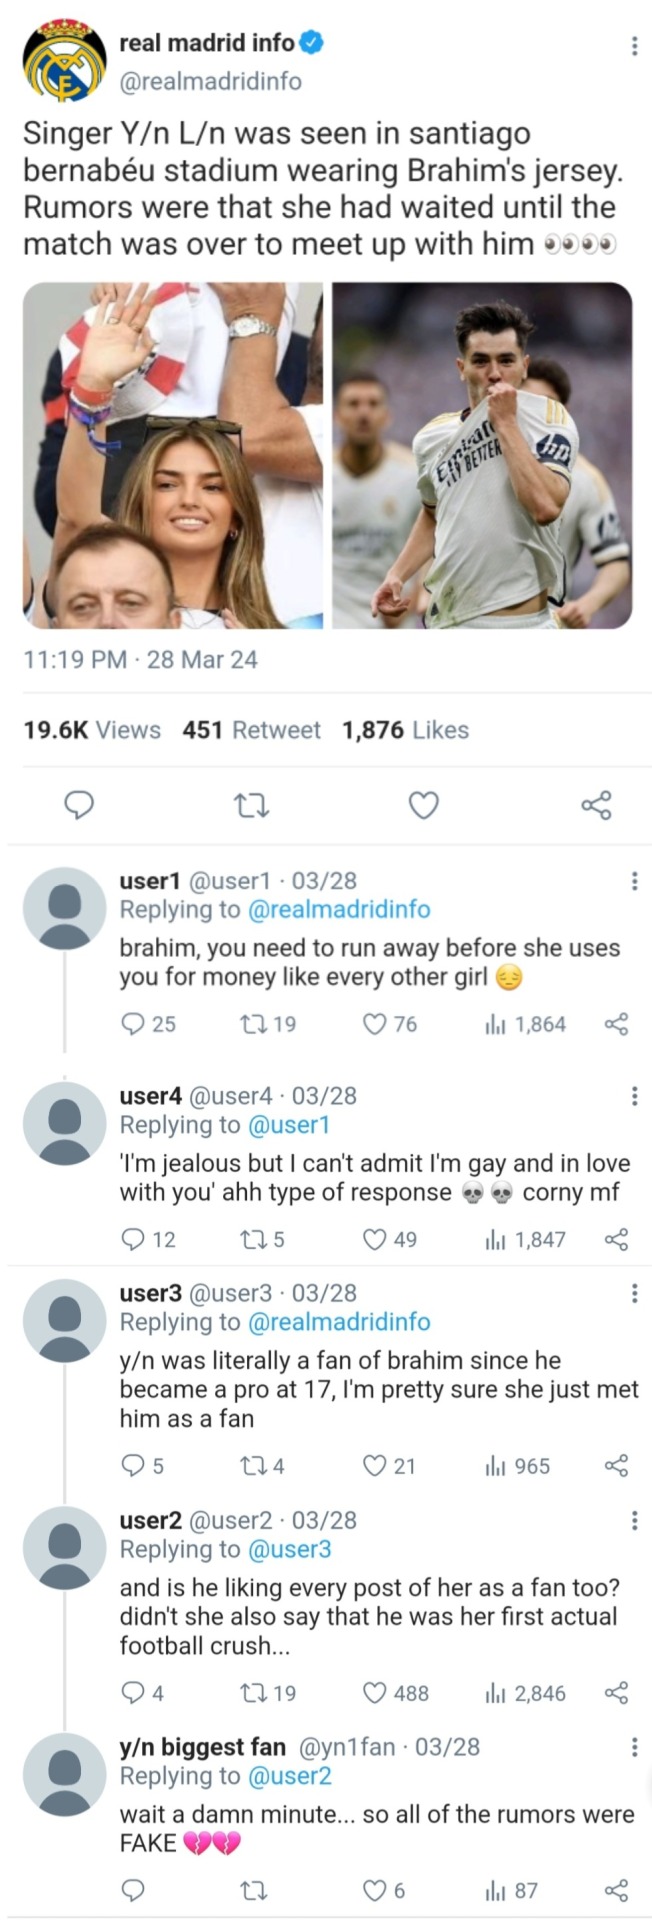This screenshot has width=652, height=1920.
Task: Comment on y/n biggest fan's reply
Action: pyautogui.click(x=132, y=1890)
